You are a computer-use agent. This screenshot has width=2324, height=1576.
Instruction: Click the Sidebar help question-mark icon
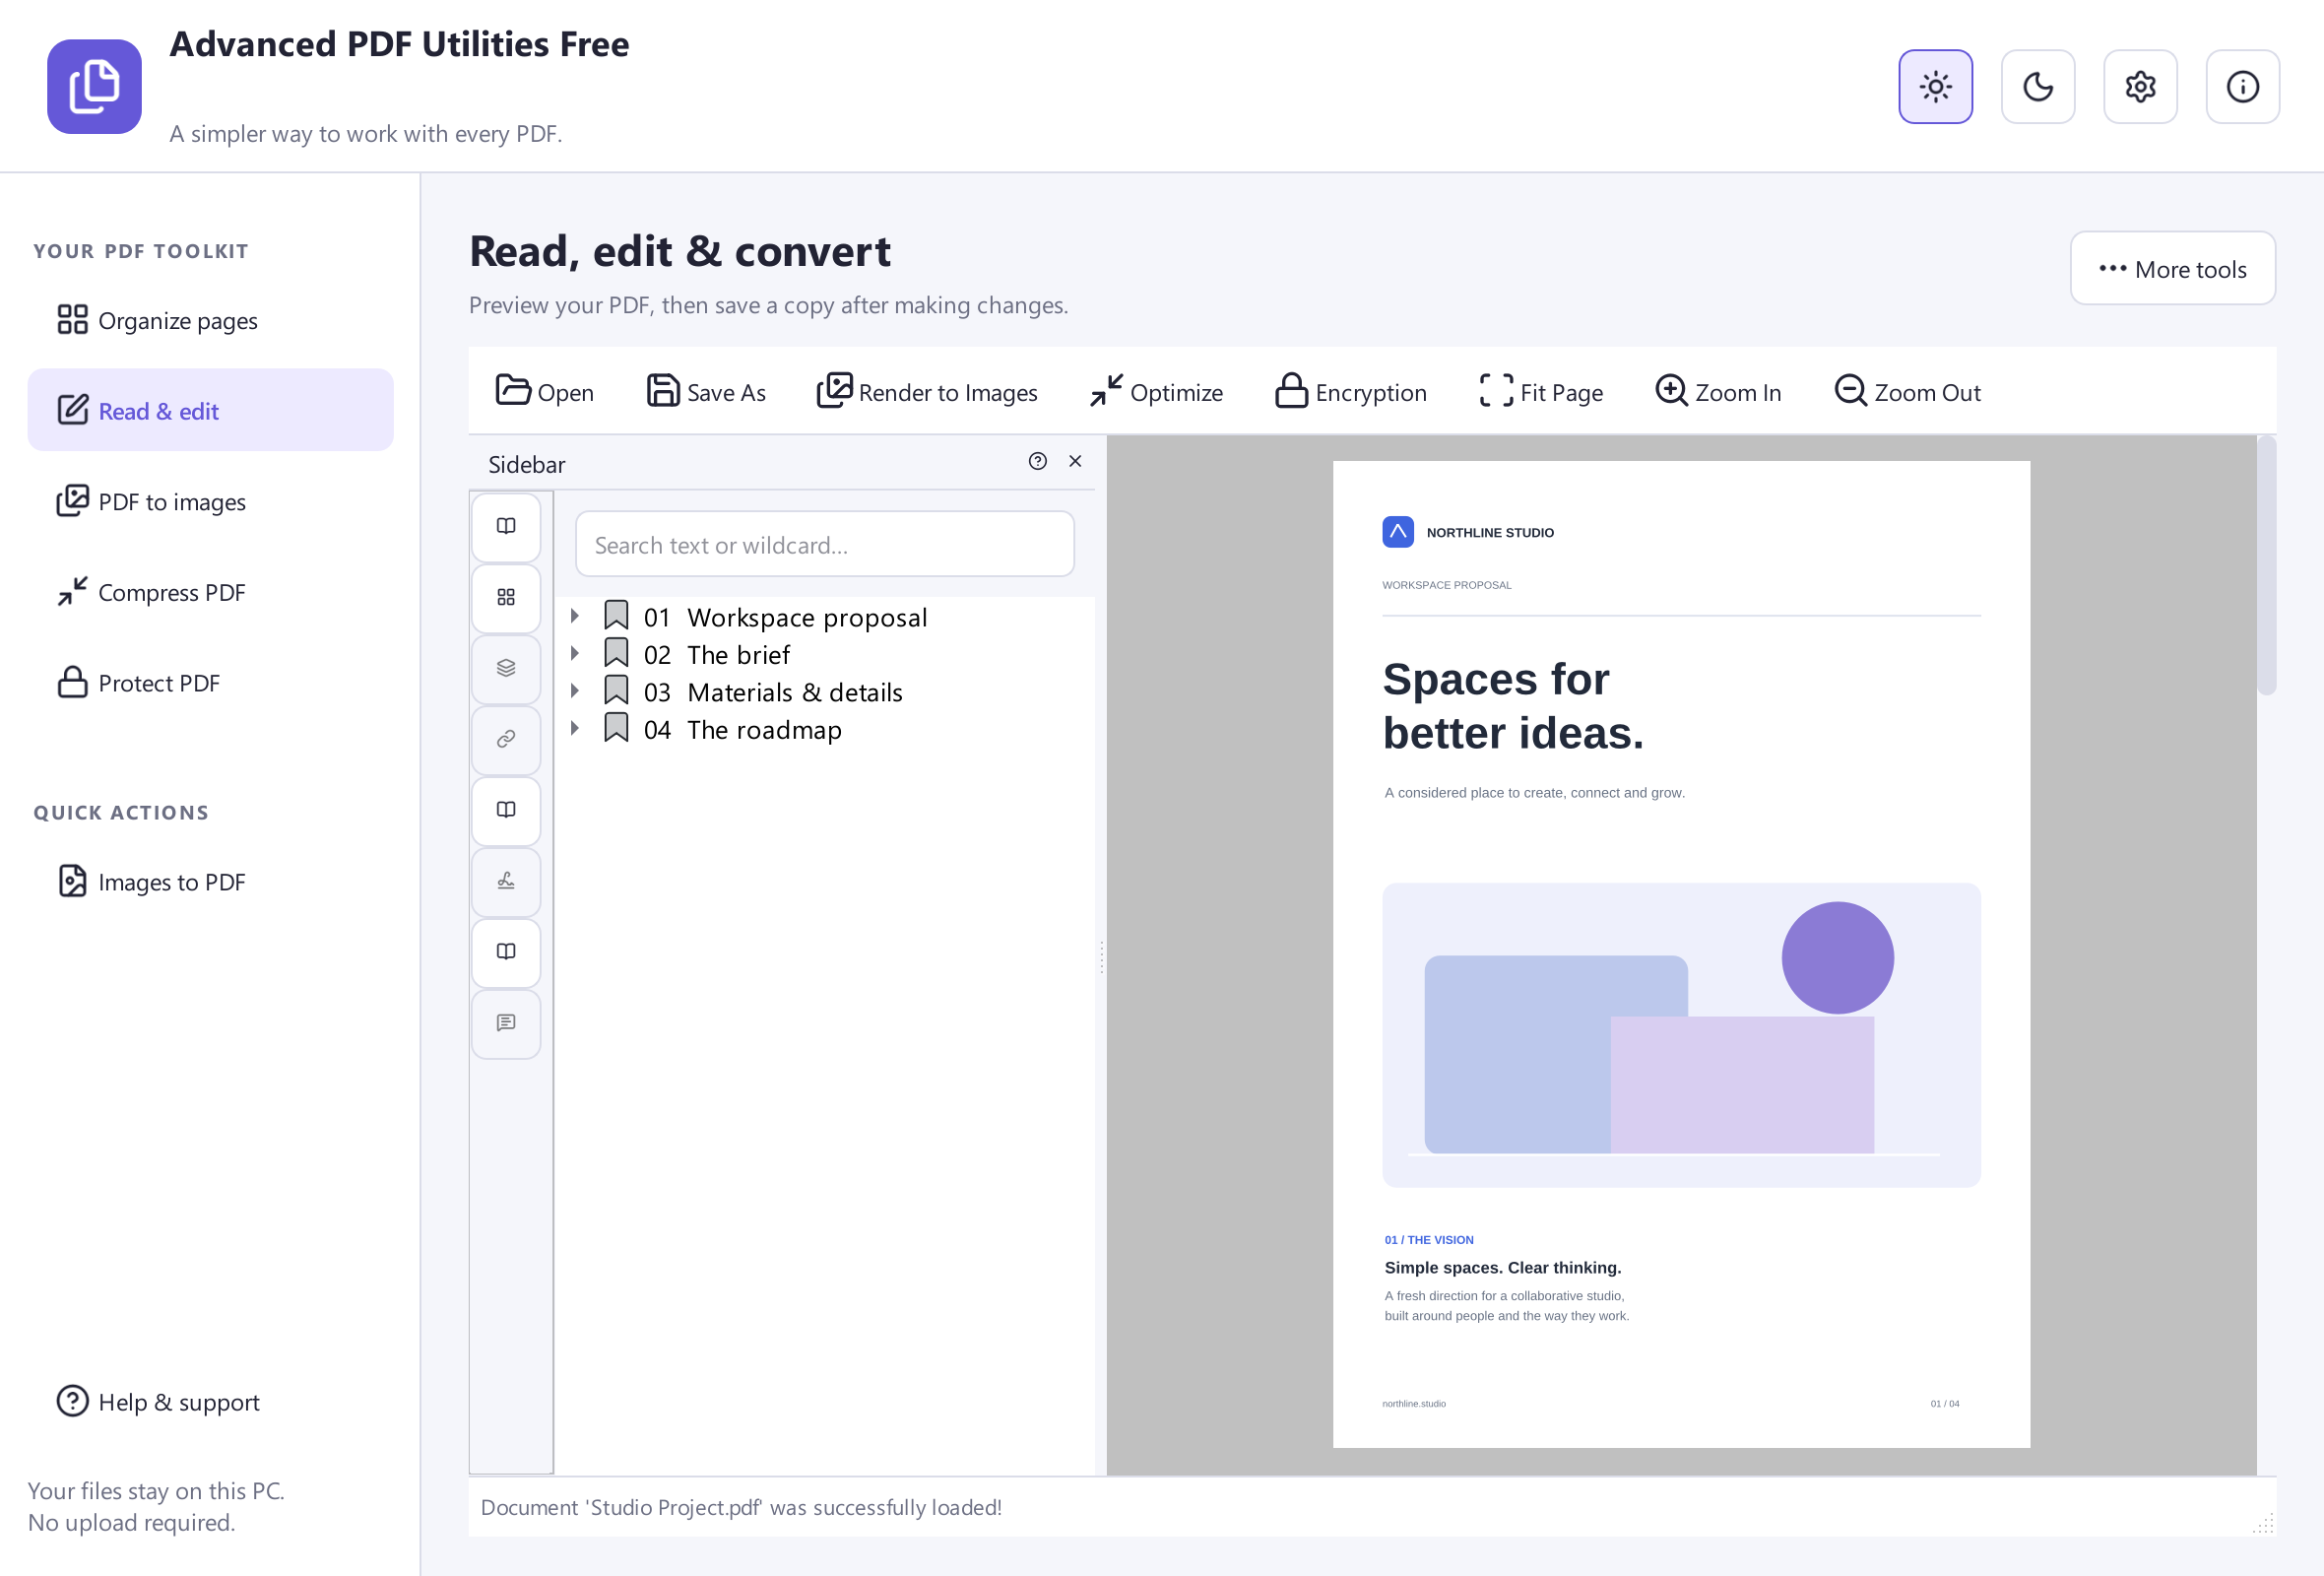[1038, 461]
